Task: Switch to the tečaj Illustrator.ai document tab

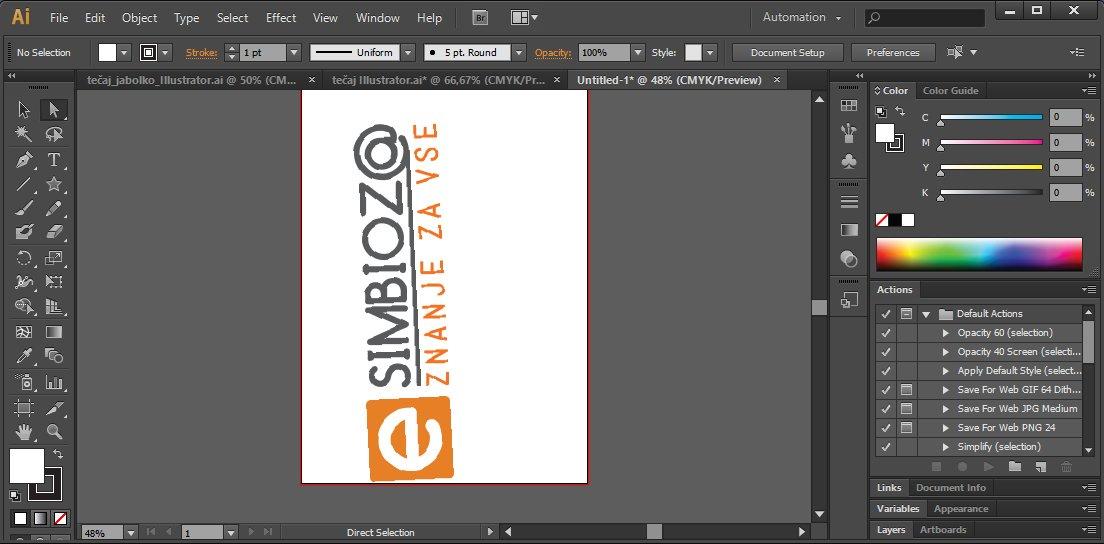Action: (439, 80)
